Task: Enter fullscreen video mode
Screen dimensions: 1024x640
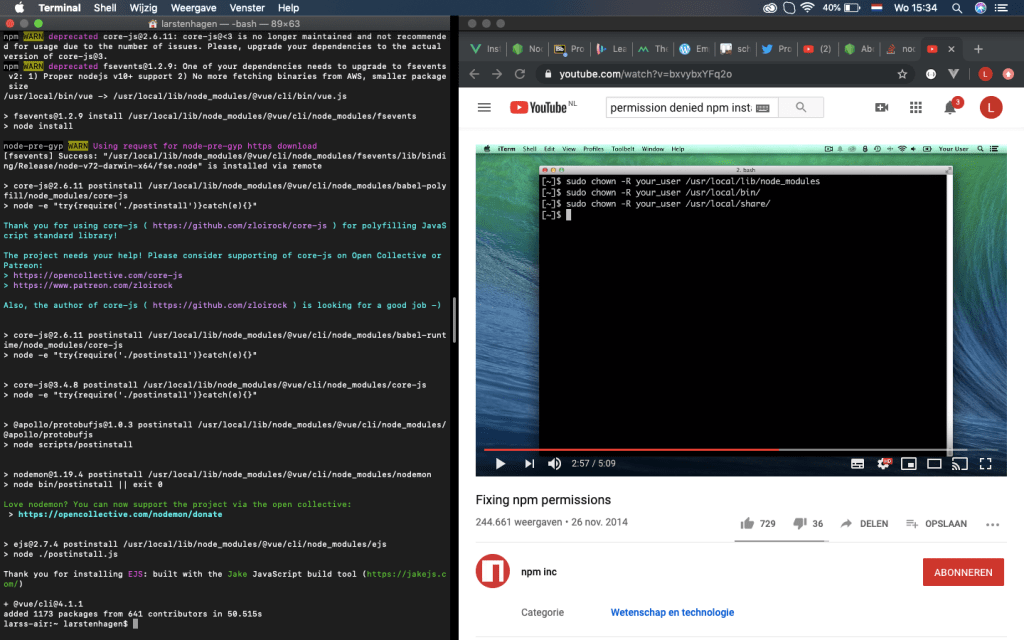Action: tap(985, 463)
